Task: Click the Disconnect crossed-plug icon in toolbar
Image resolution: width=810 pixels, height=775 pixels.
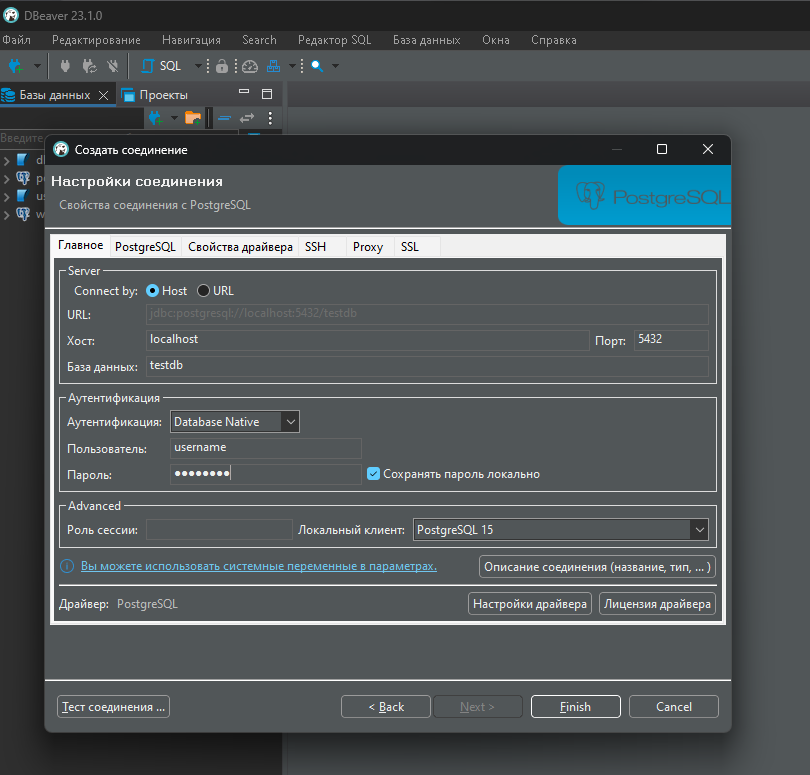Action: [x=113, y=66]
